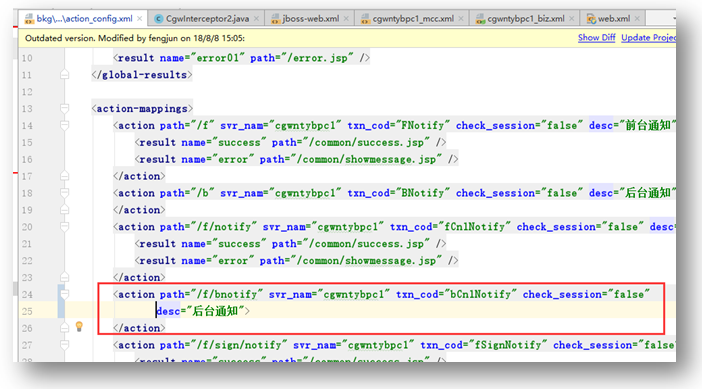Image resolution: width=702 pixels, height=389 pixels.
Task: Click the opening action-mappings tag
Action: tap(142, 108)
